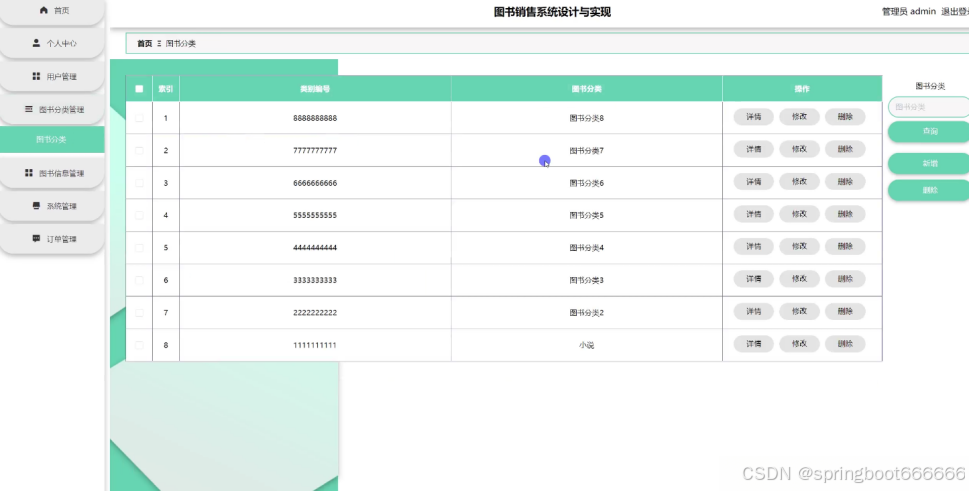
Task: Click the icon beside 系统管理
Action: (x=36, y=206)
